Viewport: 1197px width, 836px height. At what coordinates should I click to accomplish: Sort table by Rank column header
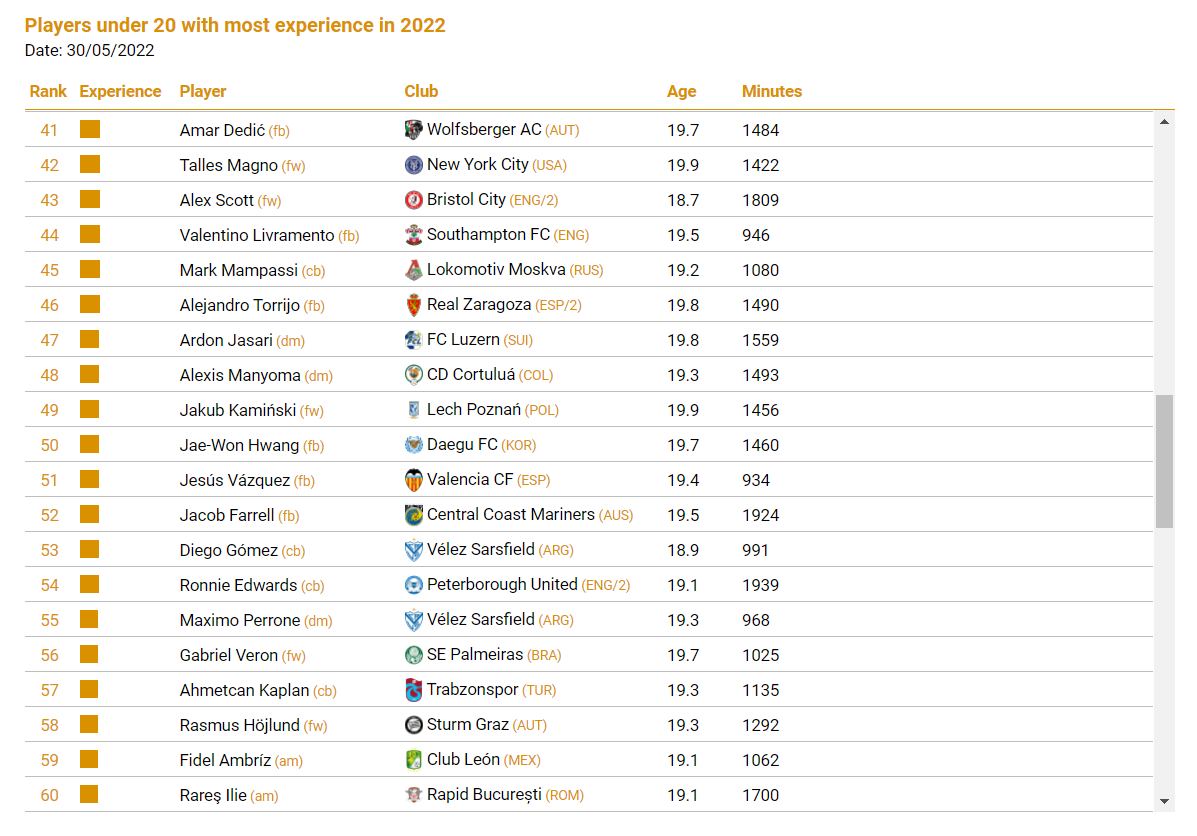48,92
